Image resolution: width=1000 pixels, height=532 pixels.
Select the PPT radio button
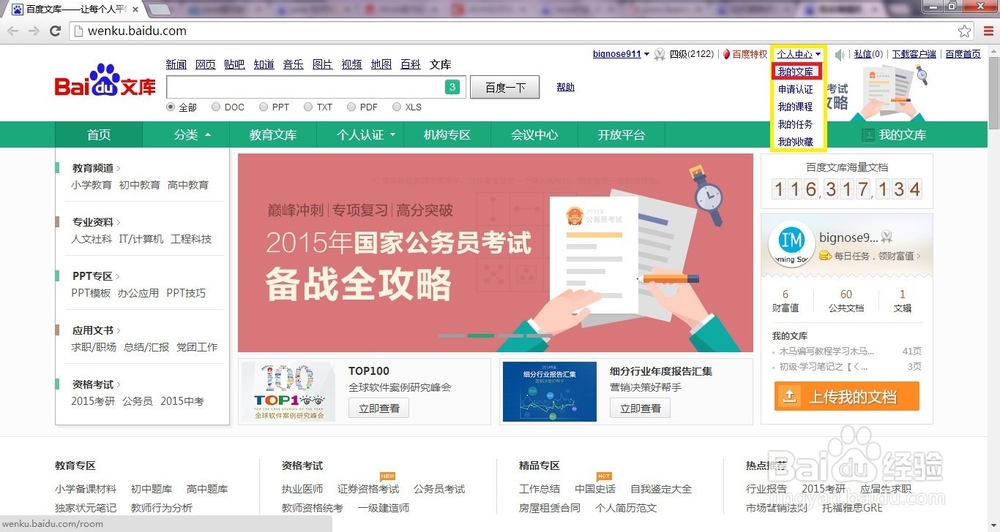coord(263,107)
